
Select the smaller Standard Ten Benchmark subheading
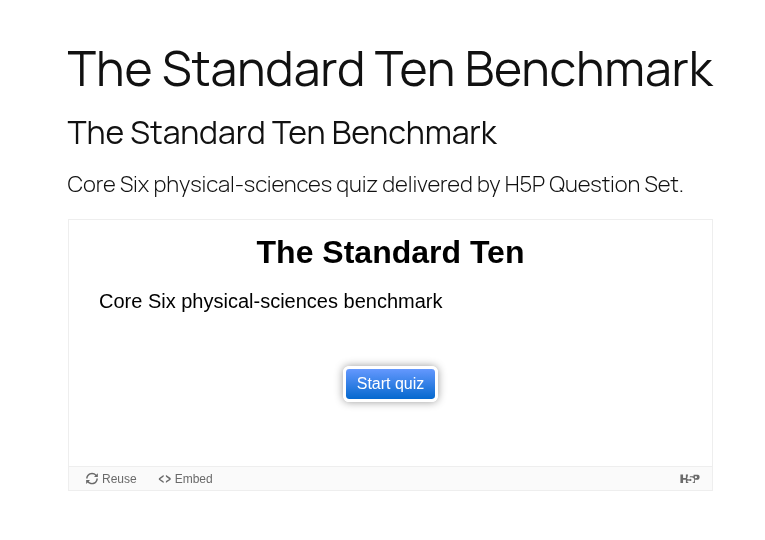click(x=282, y=133)
